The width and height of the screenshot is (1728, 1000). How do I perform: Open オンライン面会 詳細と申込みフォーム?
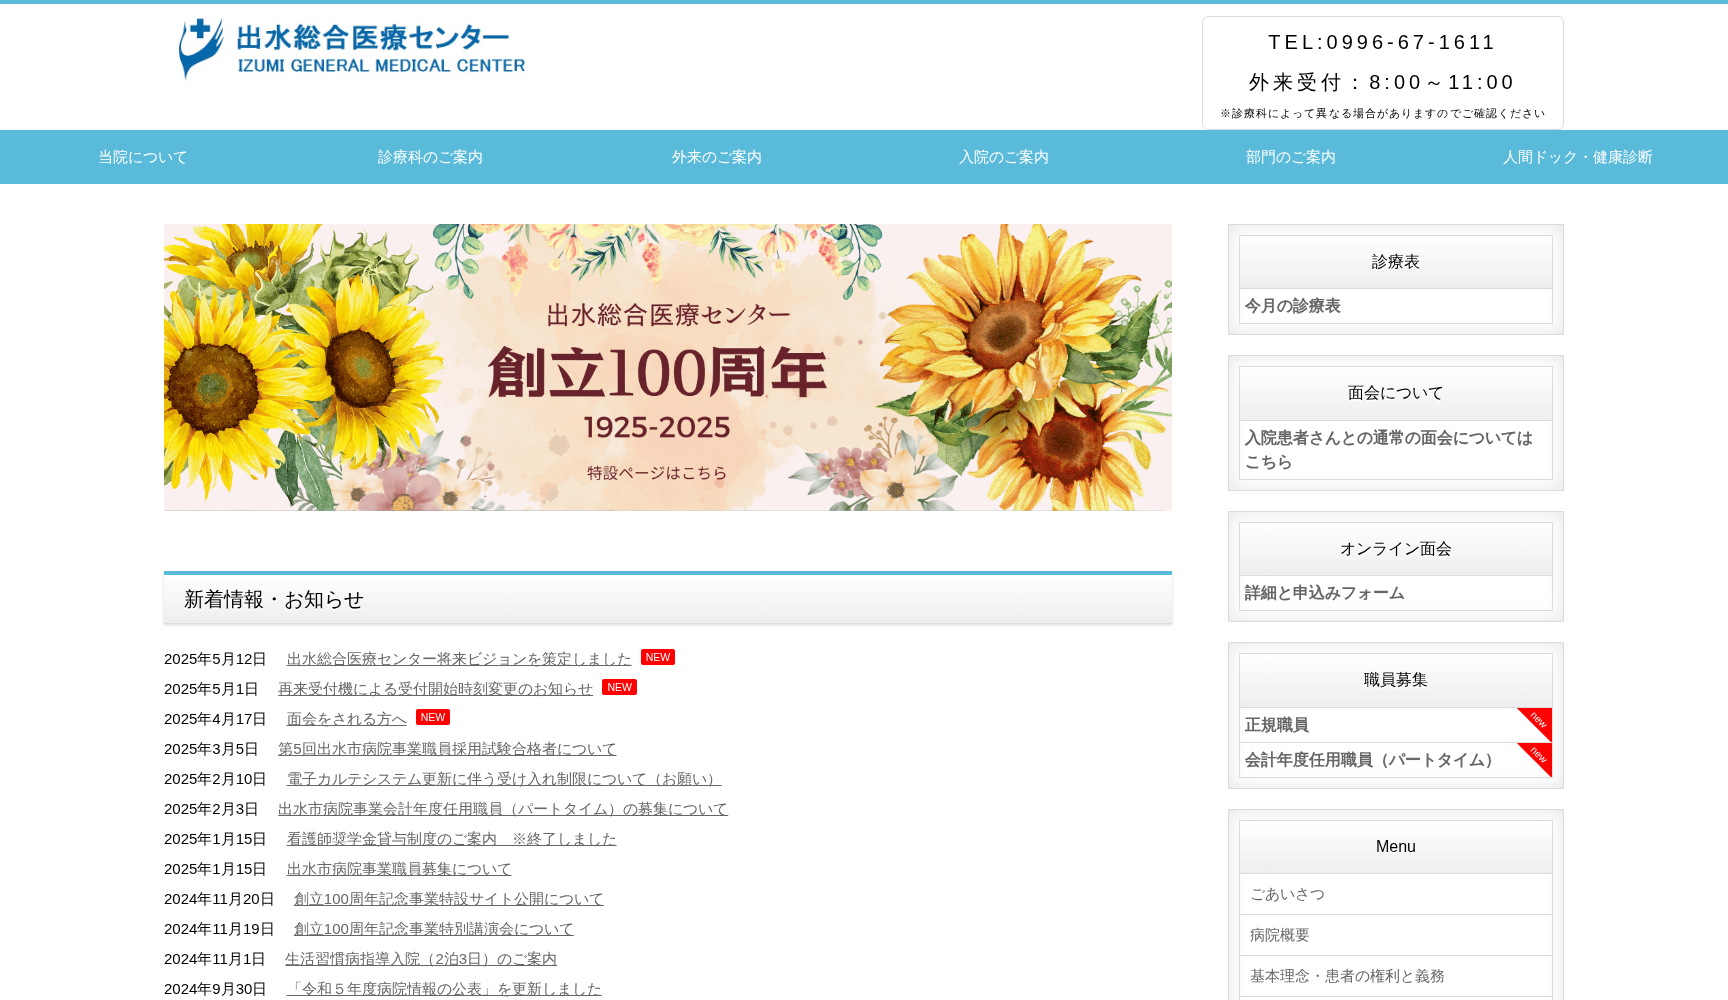pos(1323,592)
